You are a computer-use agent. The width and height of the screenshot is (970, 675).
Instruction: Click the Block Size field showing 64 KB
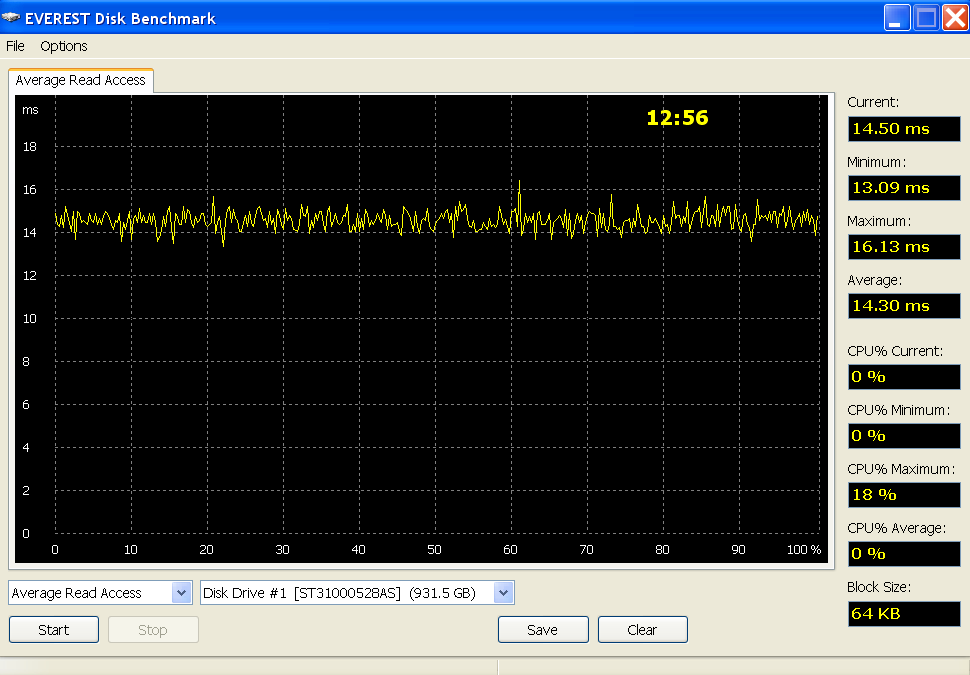pos(903,613)
